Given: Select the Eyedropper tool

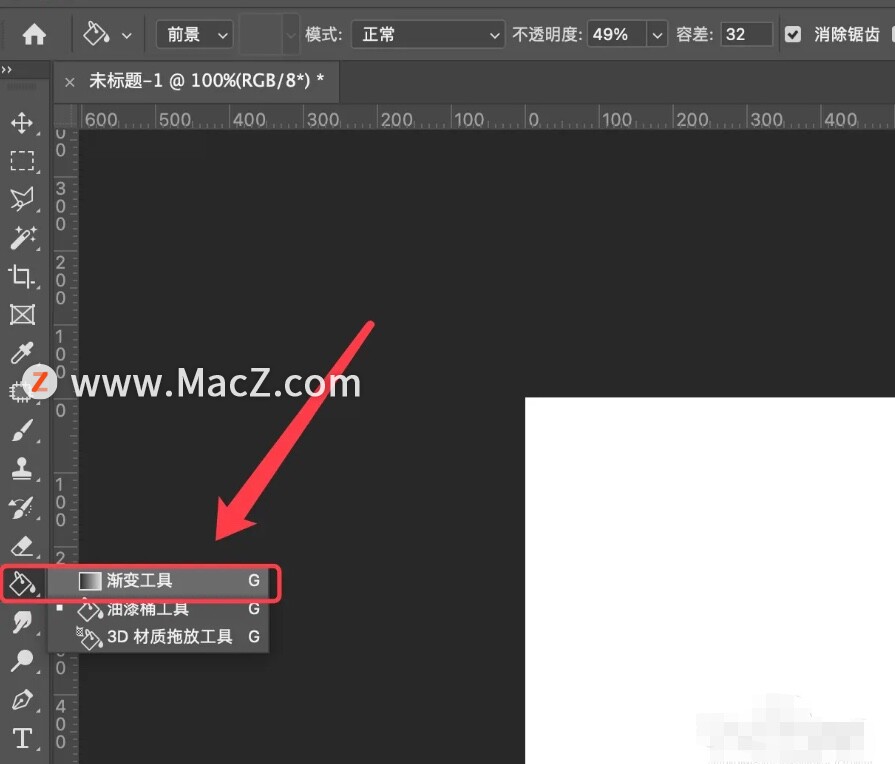Looking at the screenshot, I should (22, 353).
